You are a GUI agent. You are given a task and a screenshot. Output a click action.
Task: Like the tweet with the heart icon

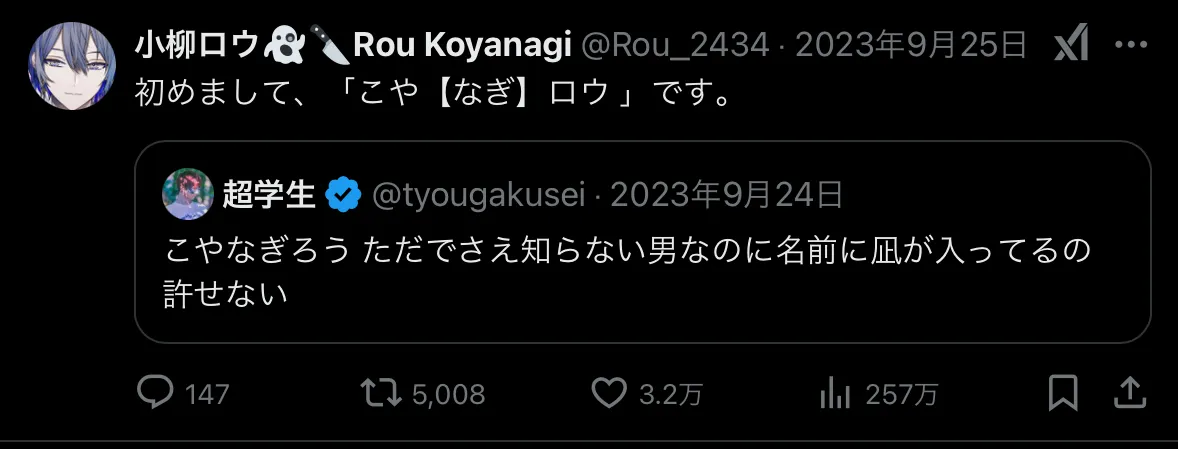coord(609,393)
